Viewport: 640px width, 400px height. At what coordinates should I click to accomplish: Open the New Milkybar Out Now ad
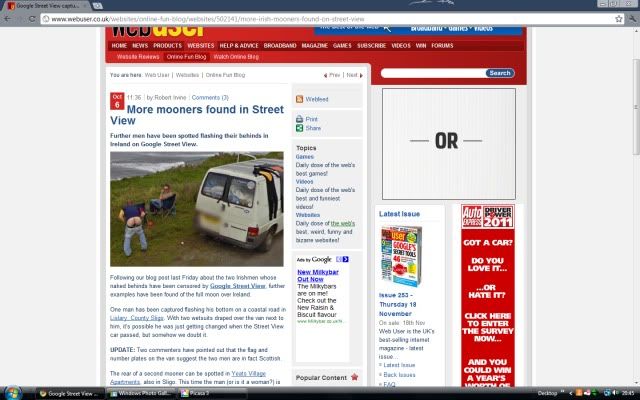pyautogui.click(x=318, y=276)
